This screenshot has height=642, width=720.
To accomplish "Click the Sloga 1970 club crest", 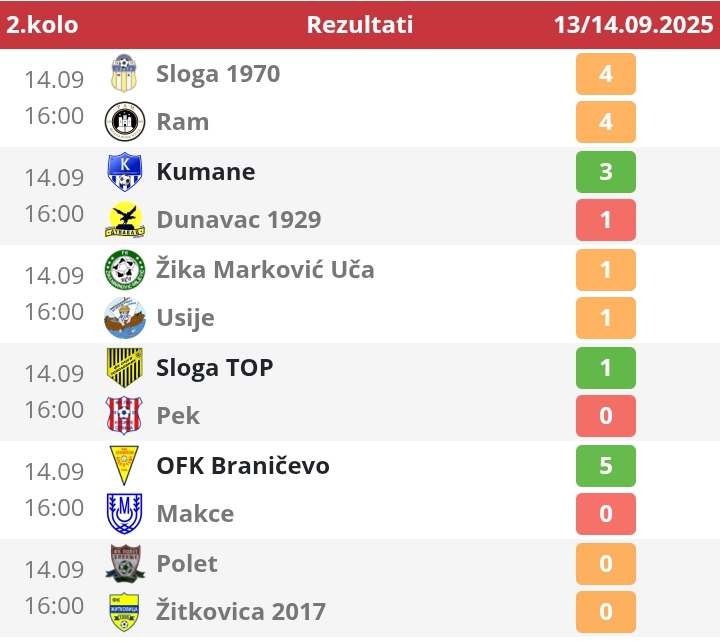I will click(124, 73).
